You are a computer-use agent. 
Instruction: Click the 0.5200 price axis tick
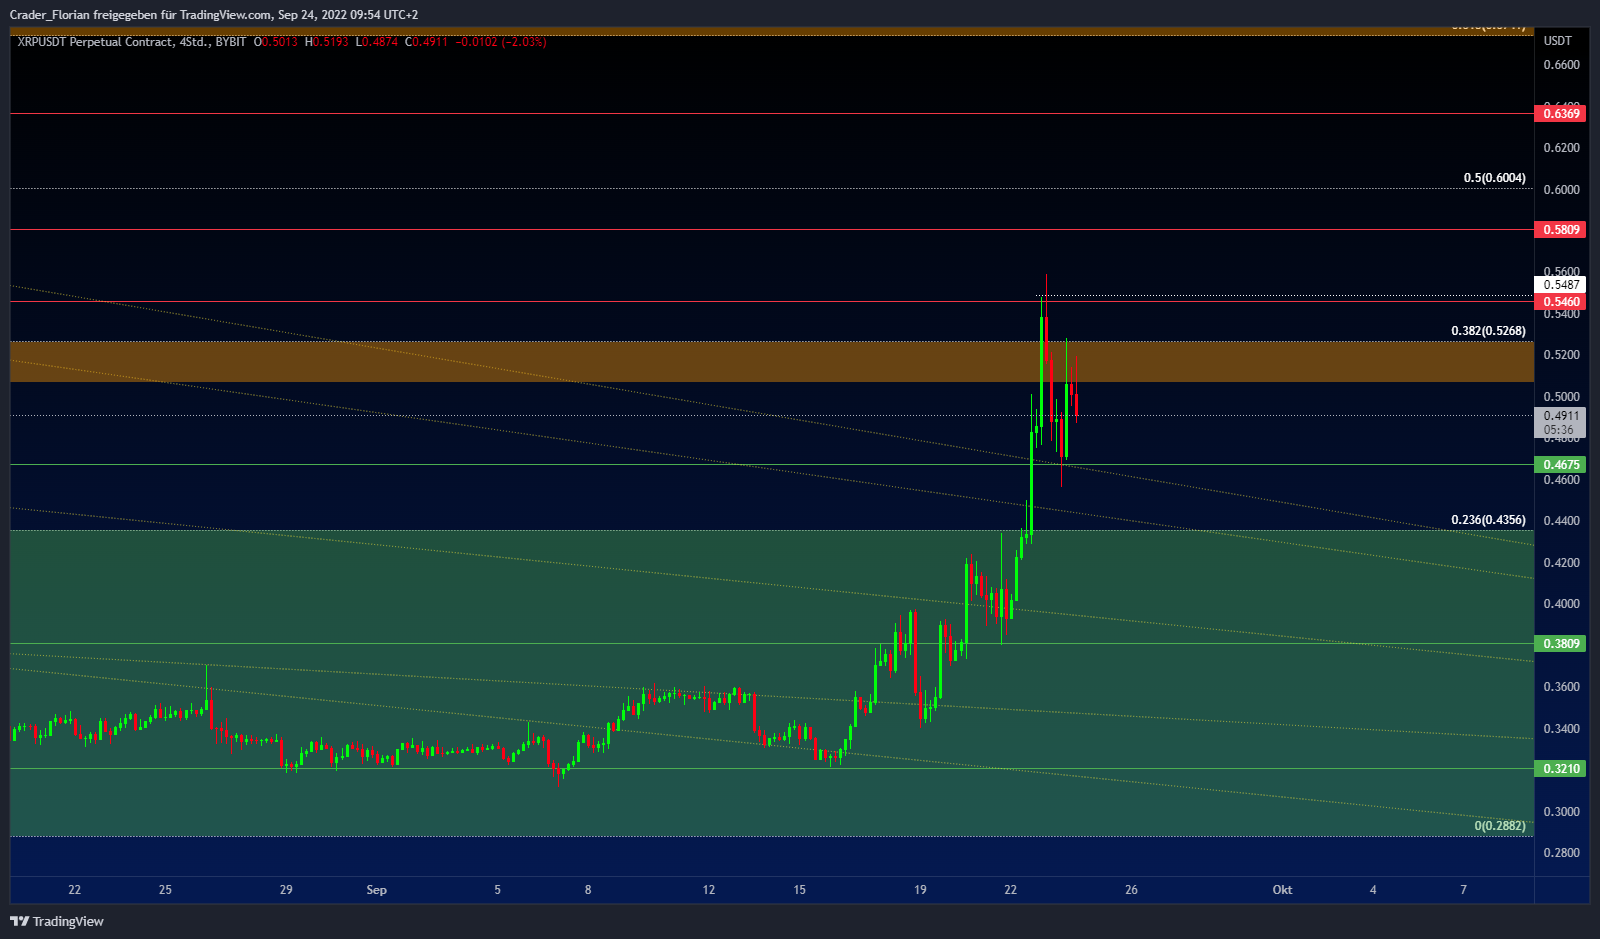coord(1562,355)
